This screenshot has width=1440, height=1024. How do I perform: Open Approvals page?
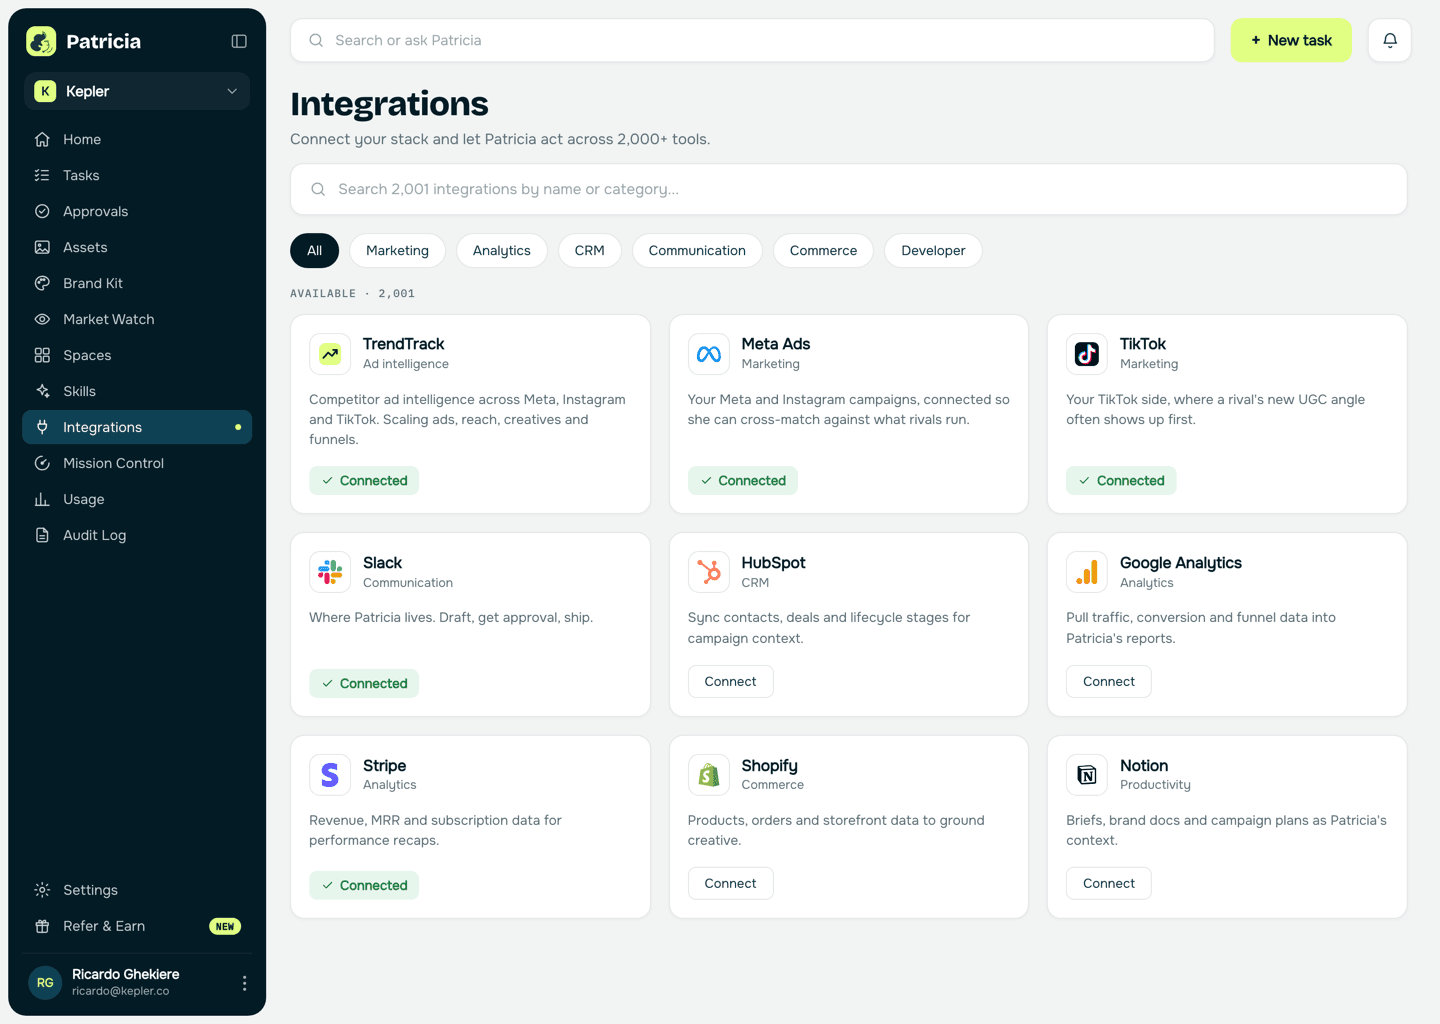[x=137, y=211]
